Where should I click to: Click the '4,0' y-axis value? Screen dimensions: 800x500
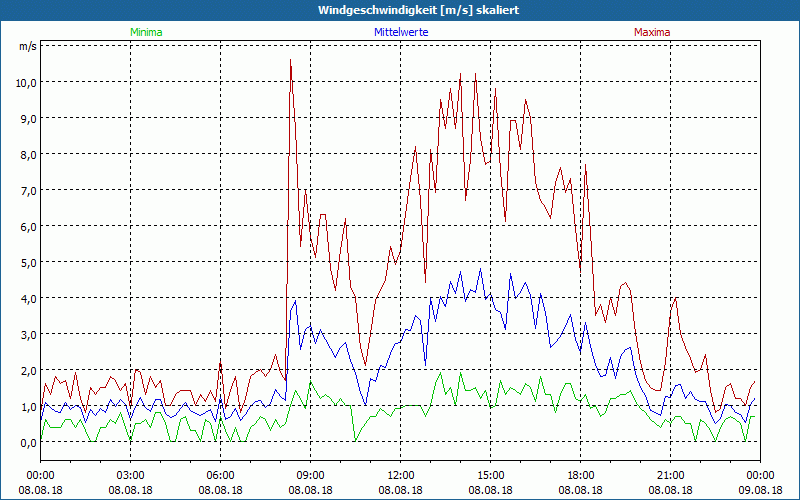click(29, 298)
